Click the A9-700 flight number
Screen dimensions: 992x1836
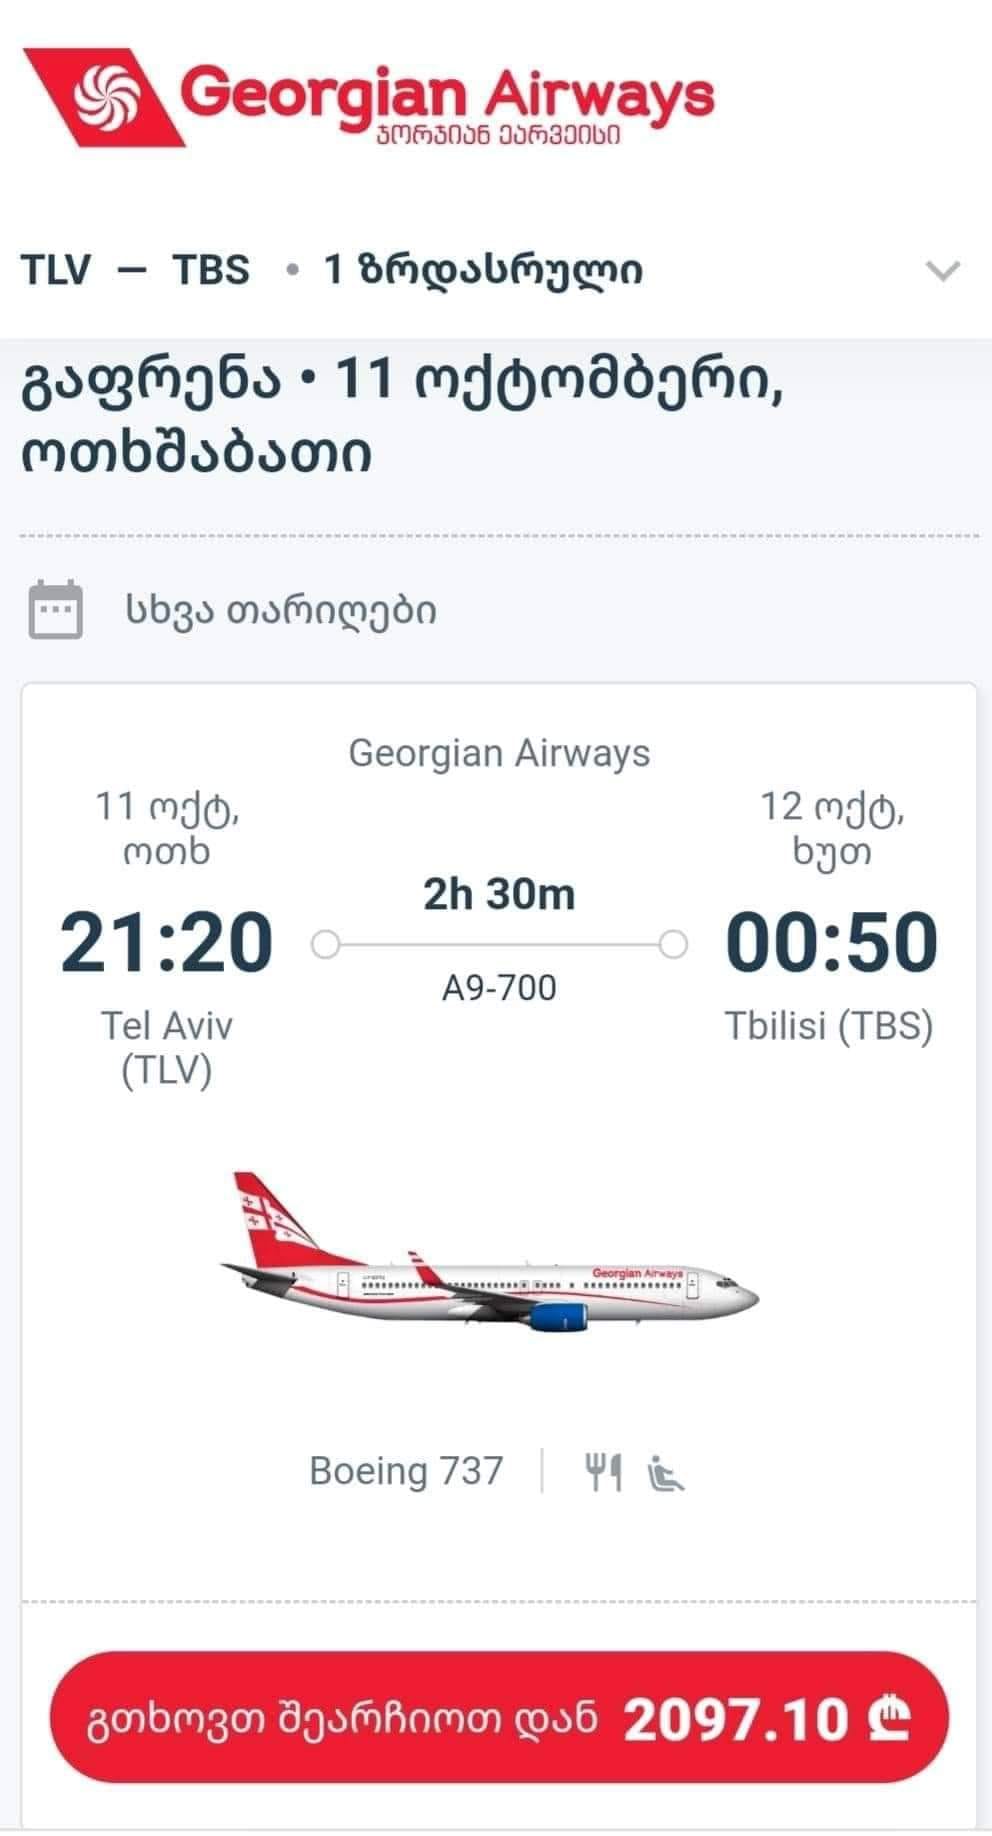499,988
